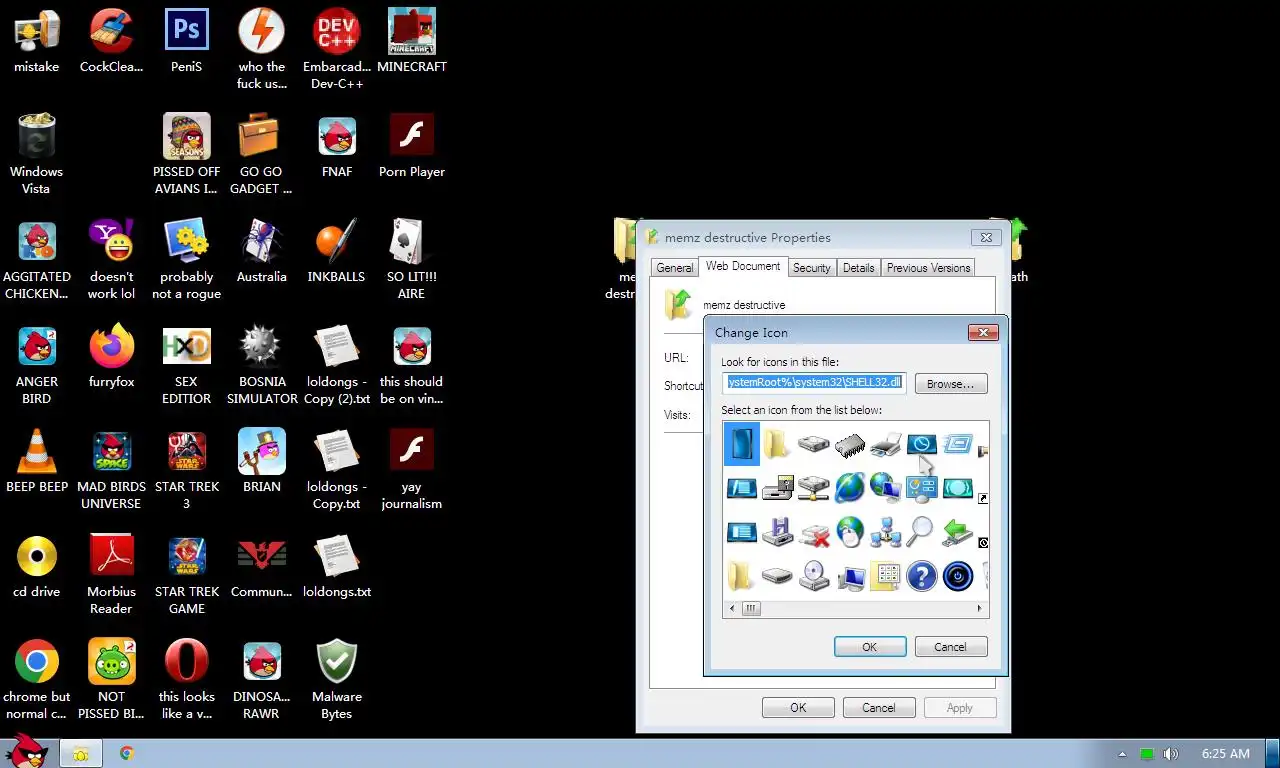The width and height of the screenshot is (1280, 768).
Task: Select the blue power button icon
Action: coord(957,576)
